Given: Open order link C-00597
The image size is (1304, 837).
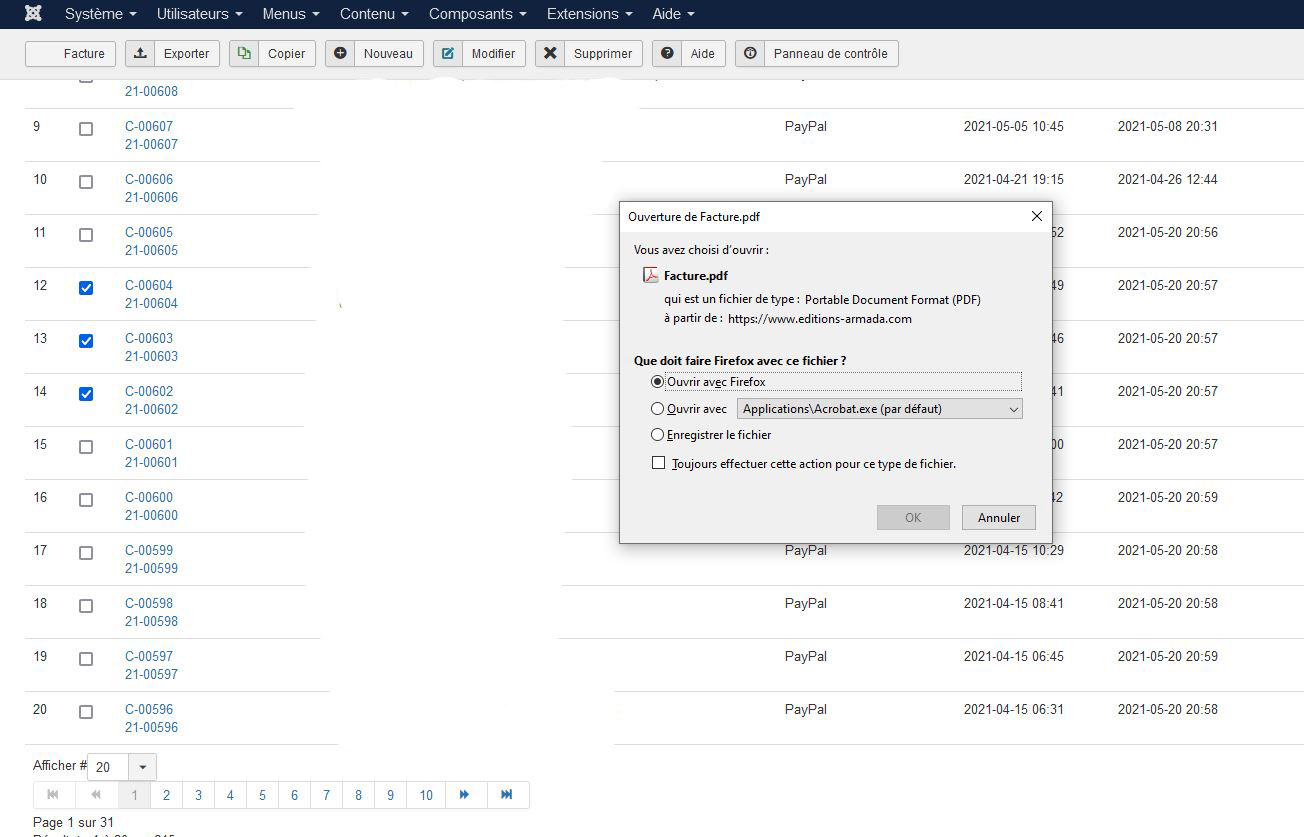Looking at the screenshot, I should [149, 656].
